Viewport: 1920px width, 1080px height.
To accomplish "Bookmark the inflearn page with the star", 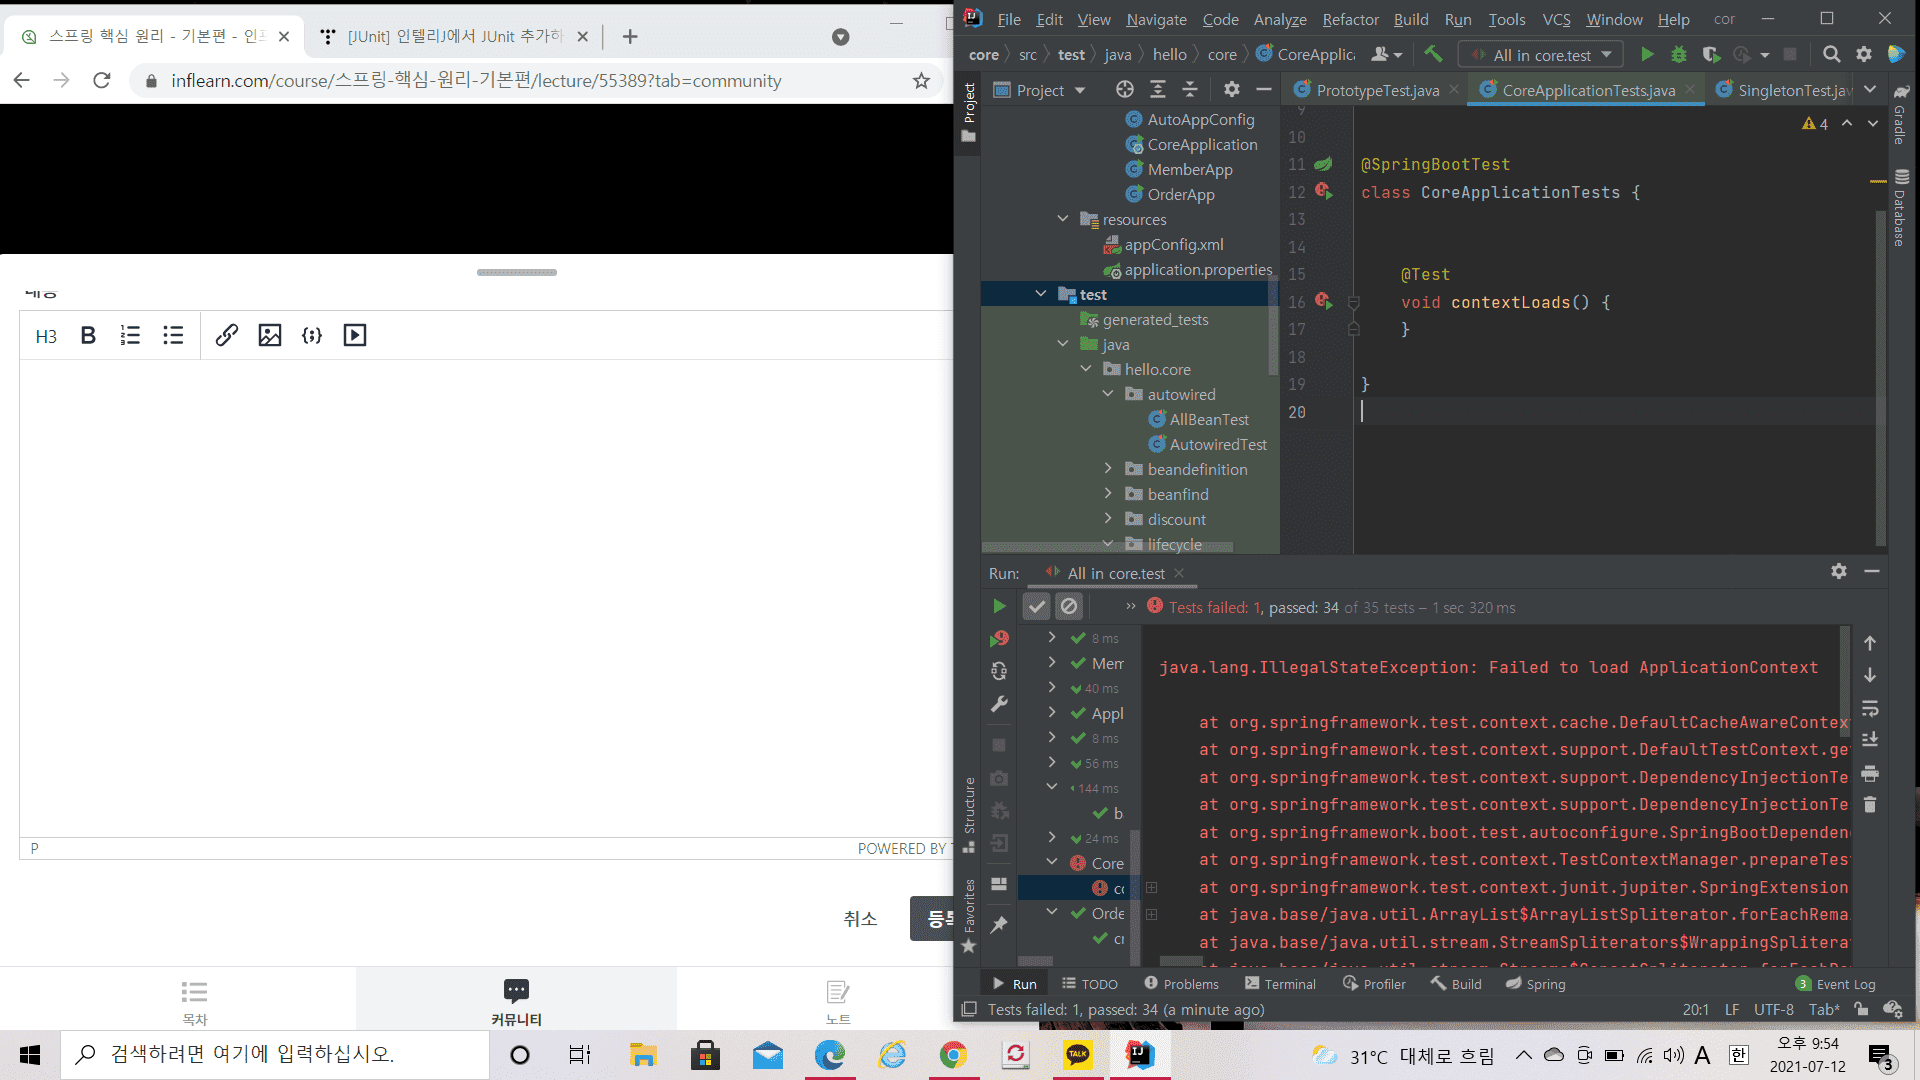I will tap(920, 81).
